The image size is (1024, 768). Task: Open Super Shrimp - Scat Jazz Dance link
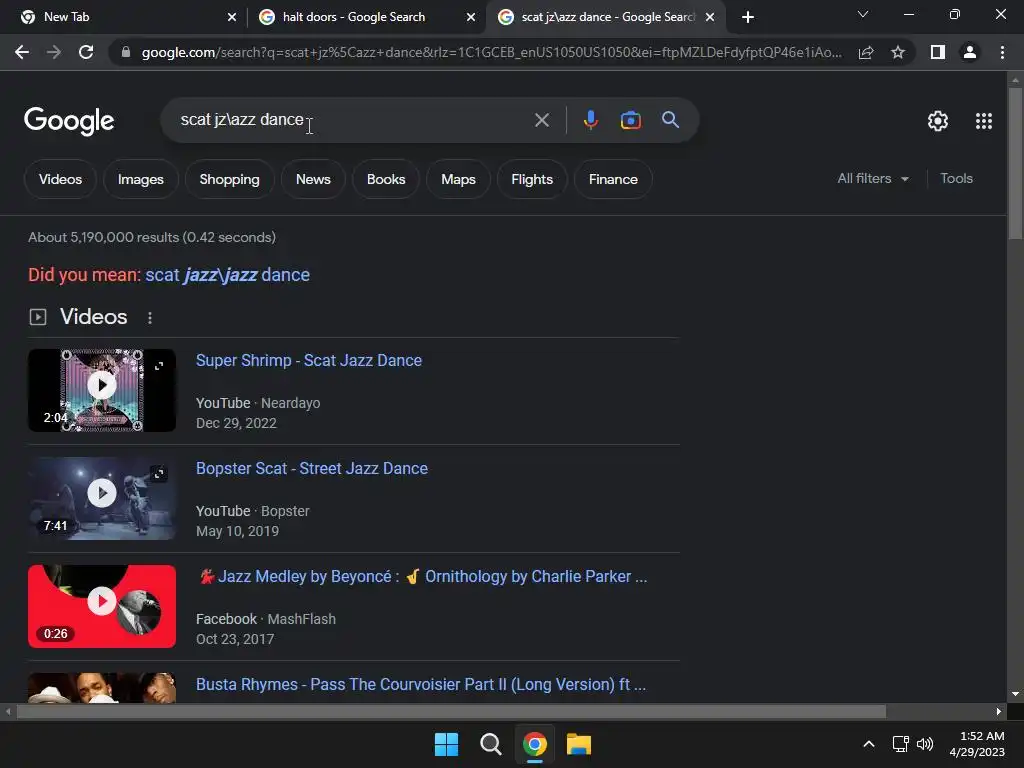click(x=309, y=360)
